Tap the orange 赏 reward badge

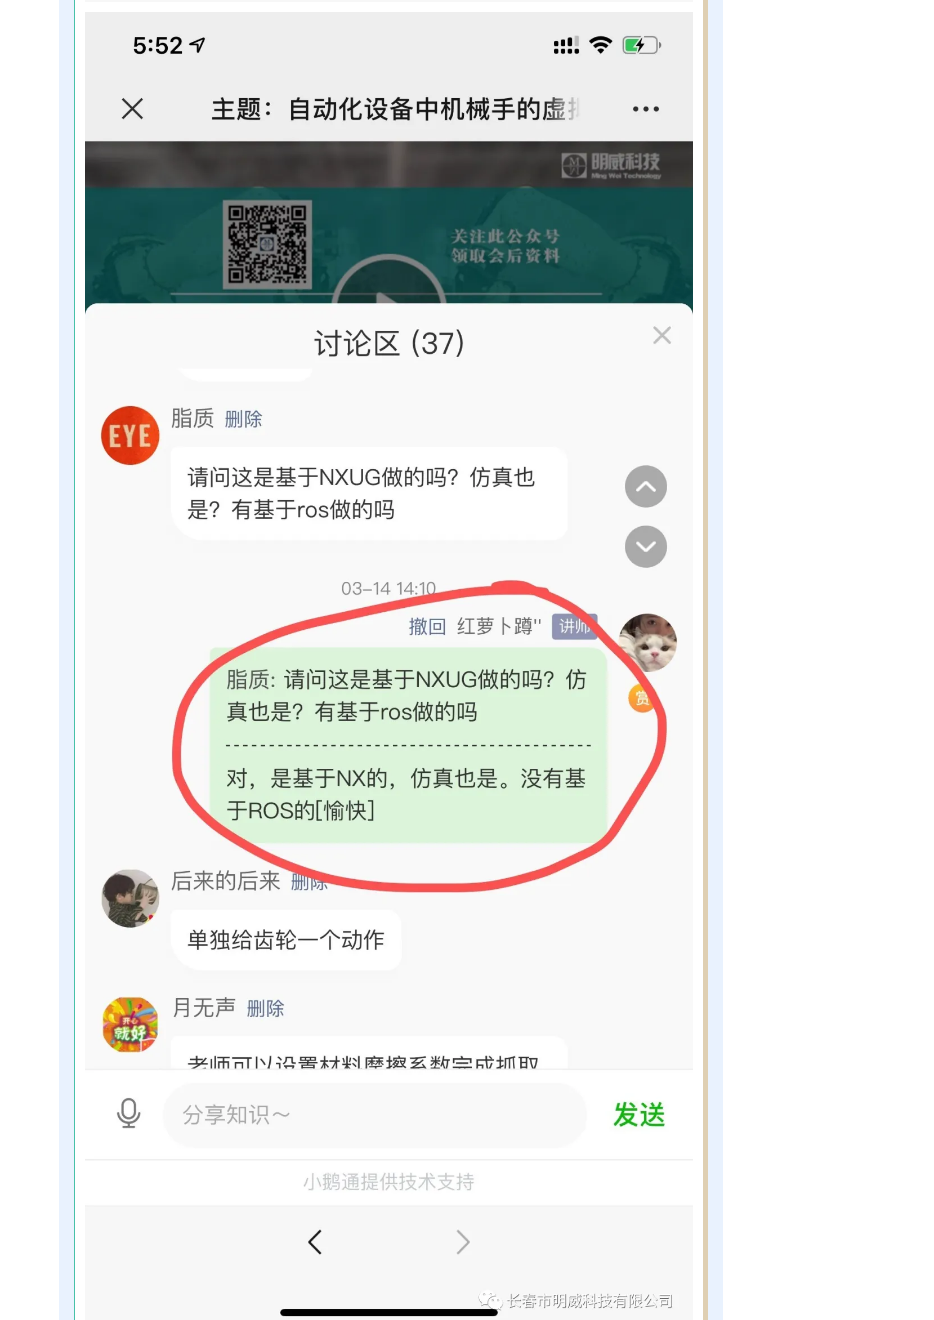coord(641,699)
